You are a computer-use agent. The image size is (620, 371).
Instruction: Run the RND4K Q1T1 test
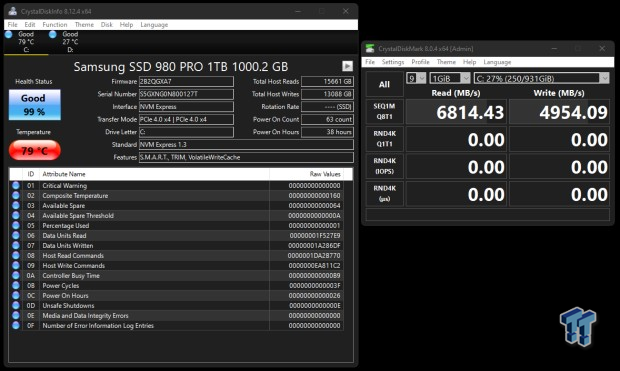384,139
